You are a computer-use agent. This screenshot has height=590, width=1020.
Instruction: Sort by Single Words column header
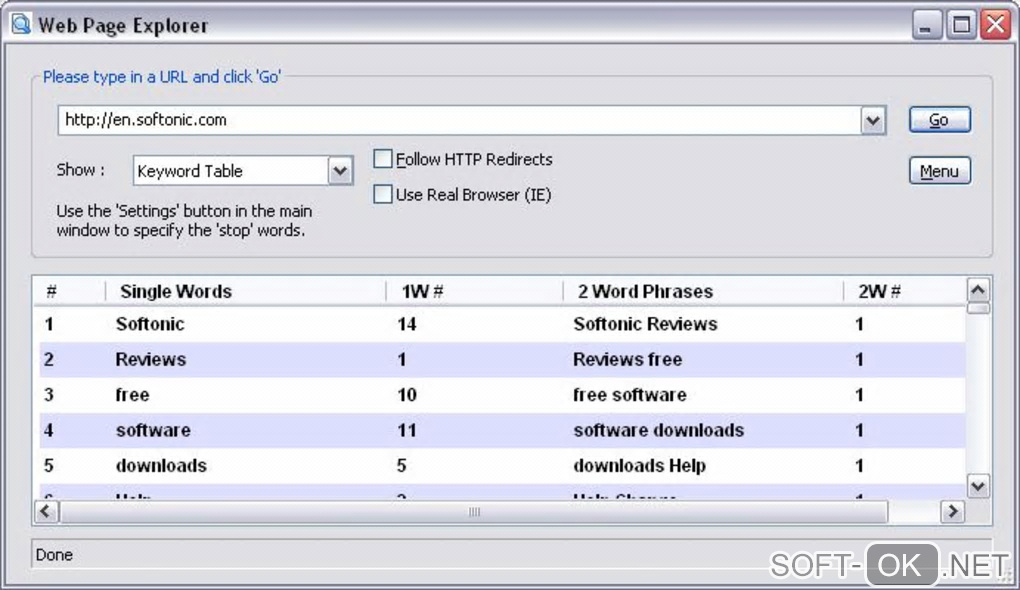tap(176, 292)
